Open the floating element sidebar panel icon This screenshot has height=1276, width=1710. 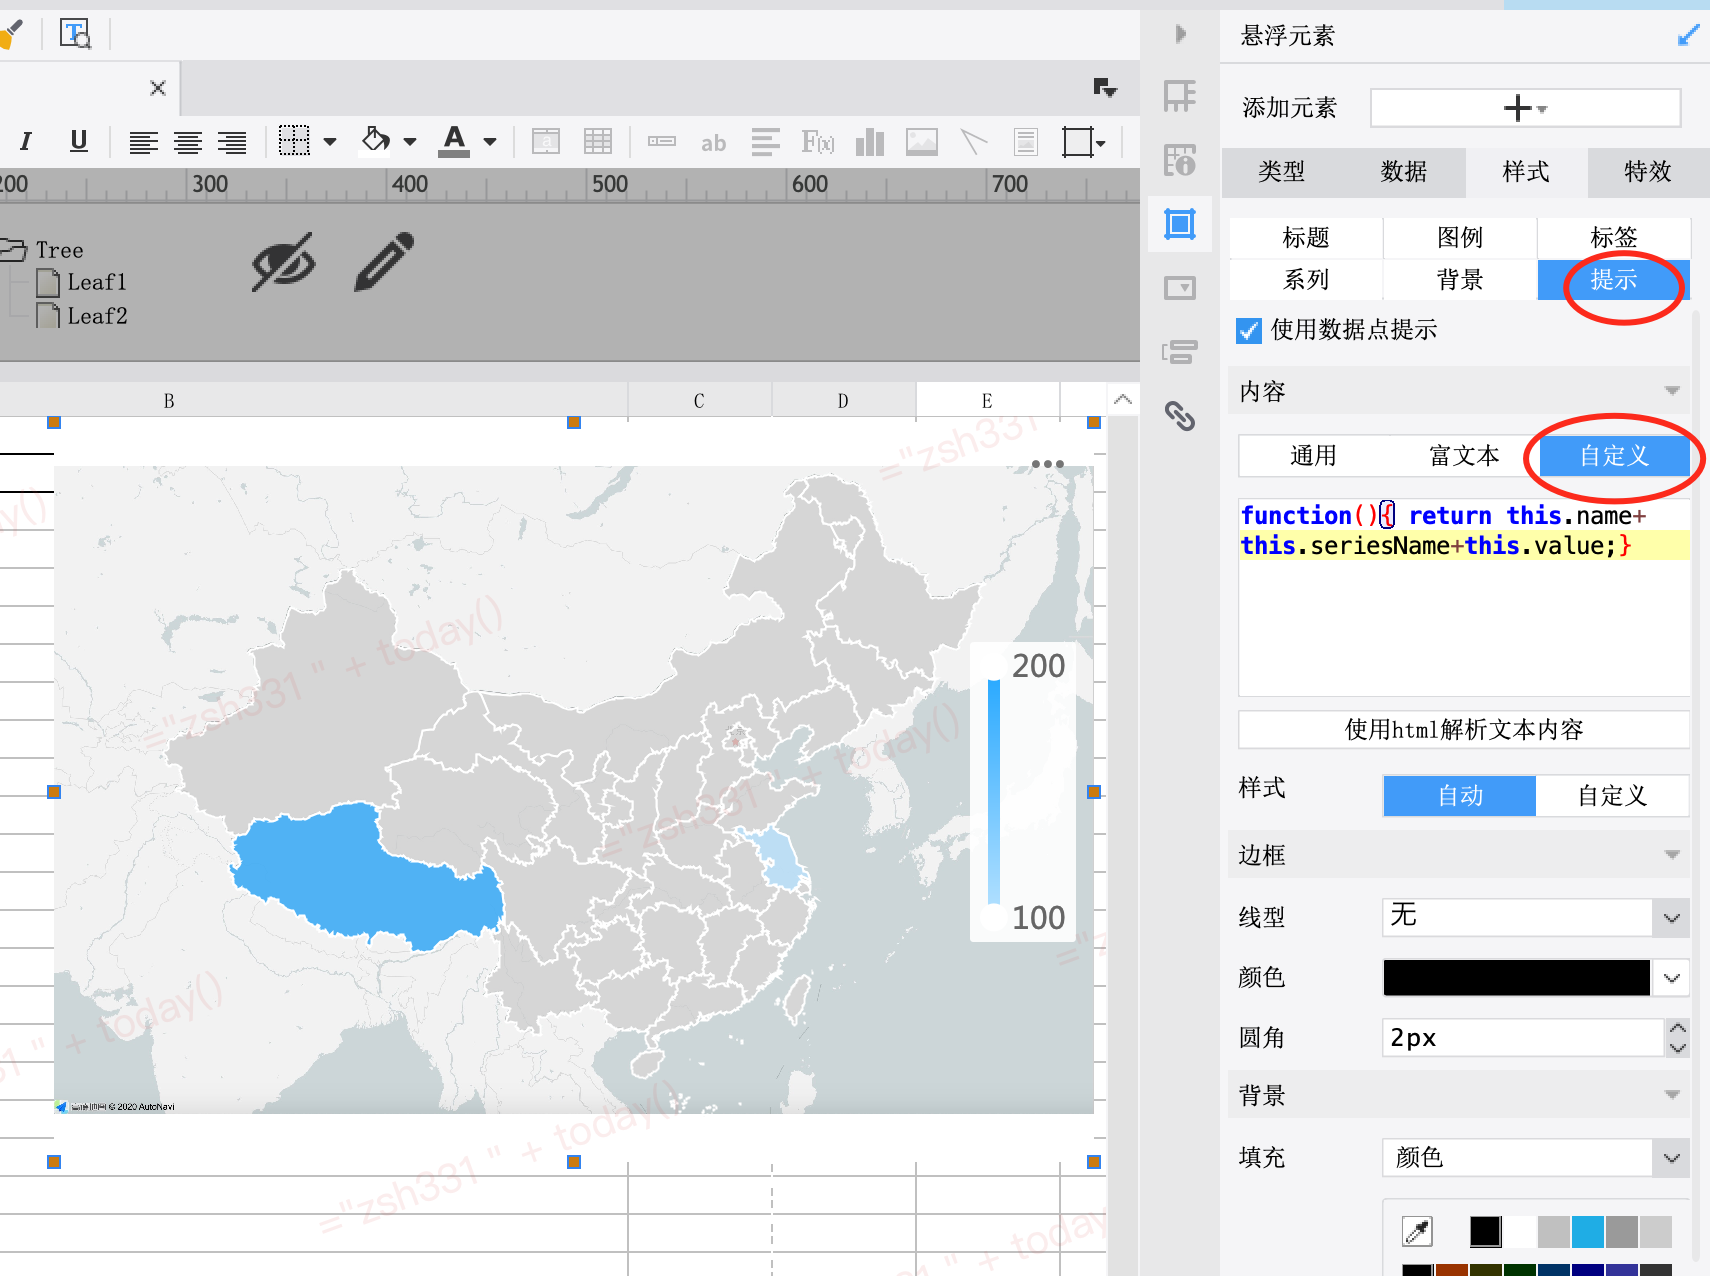pos(1180,224)
